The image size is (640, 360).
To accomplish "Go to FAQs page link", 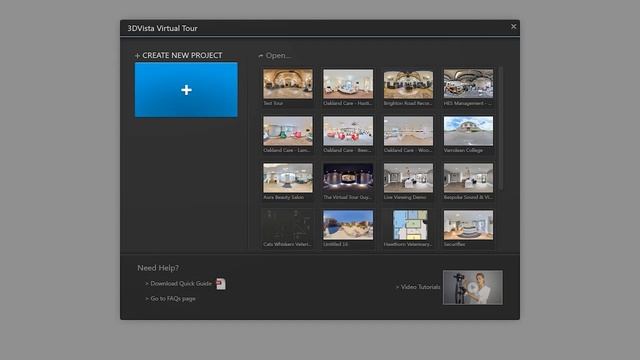I will 170,298.
